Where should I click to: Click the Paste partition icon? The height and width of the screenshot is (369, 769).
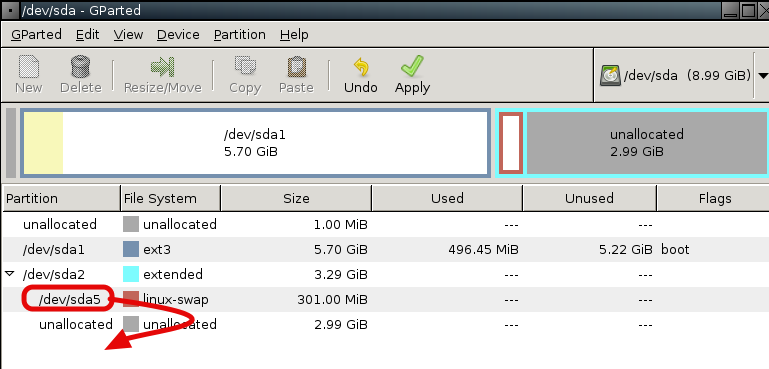pyautogui.click(x=296, y=67)
